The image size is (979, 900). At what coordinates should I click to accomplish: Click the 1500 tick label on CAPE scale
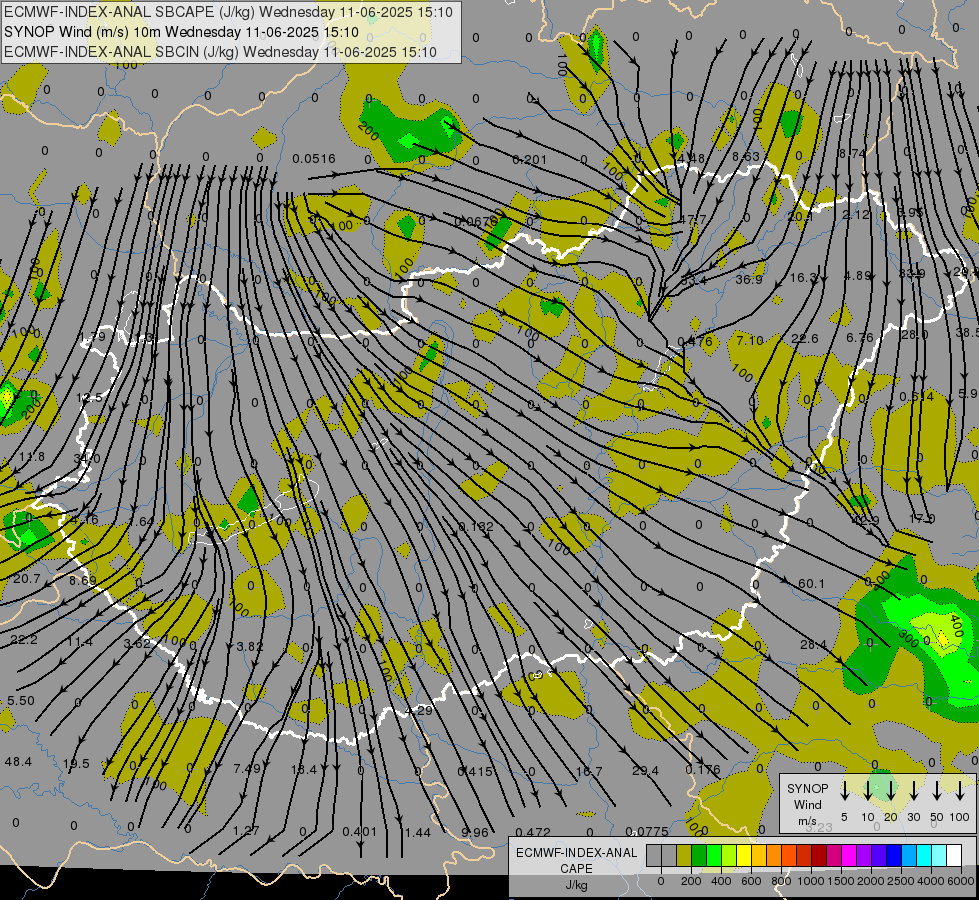(841, 881)
